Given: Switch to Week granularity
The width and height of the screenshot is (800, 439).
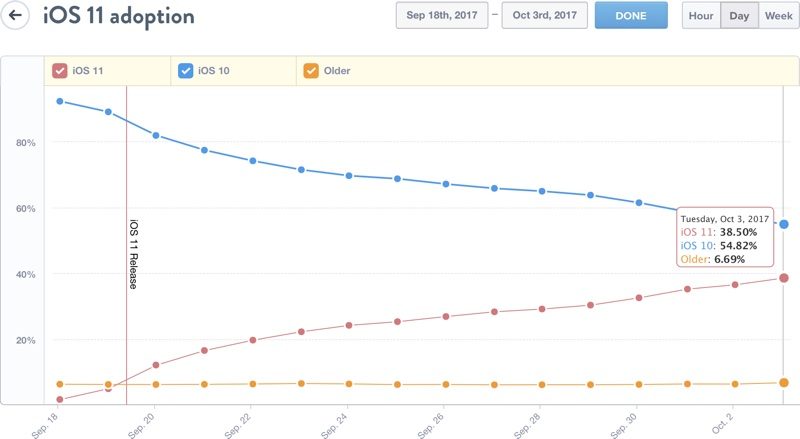Looking at the screenshot, I should 777,16.
